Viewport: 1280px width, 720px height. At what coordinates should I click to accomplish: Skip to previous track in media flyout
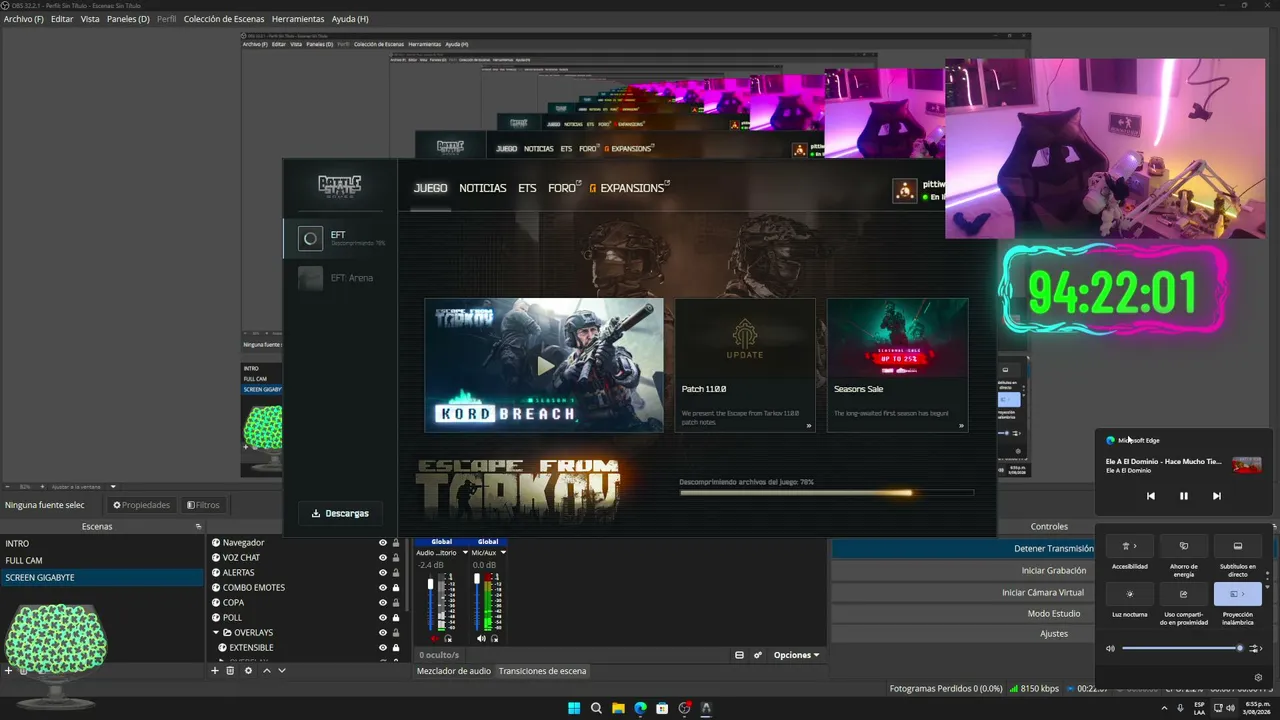(x=1151, y=496)
